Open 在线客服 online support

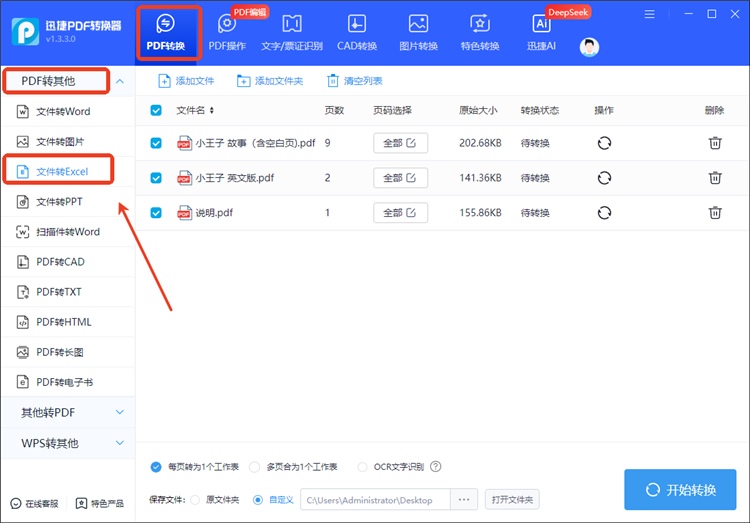[34, 503]
